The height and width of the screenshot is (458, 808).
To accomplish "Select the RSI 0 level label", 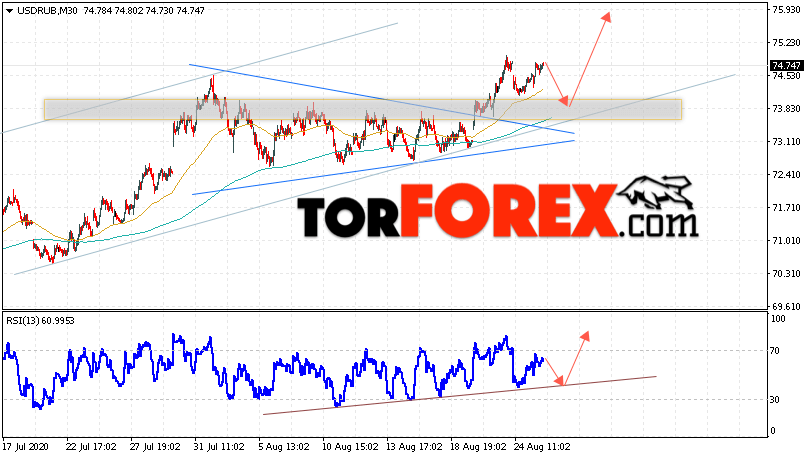I will tap(774, 431).
